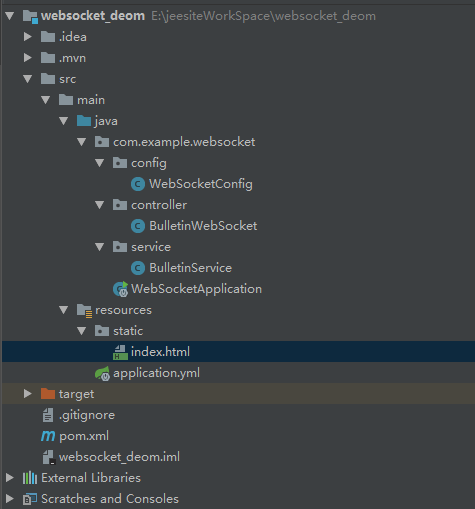Click the Maven pom.xml icon

point(48,436)
